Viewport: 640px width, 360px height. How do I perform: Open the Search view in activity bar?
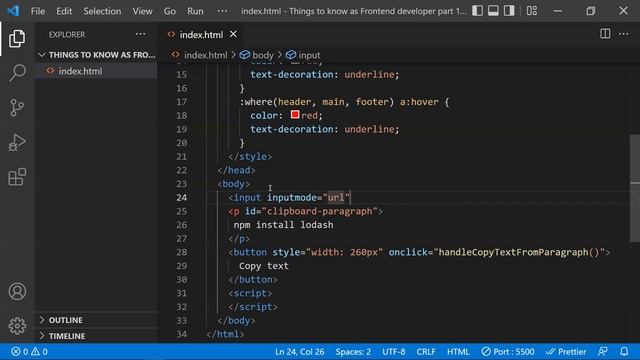click(17, 73)
